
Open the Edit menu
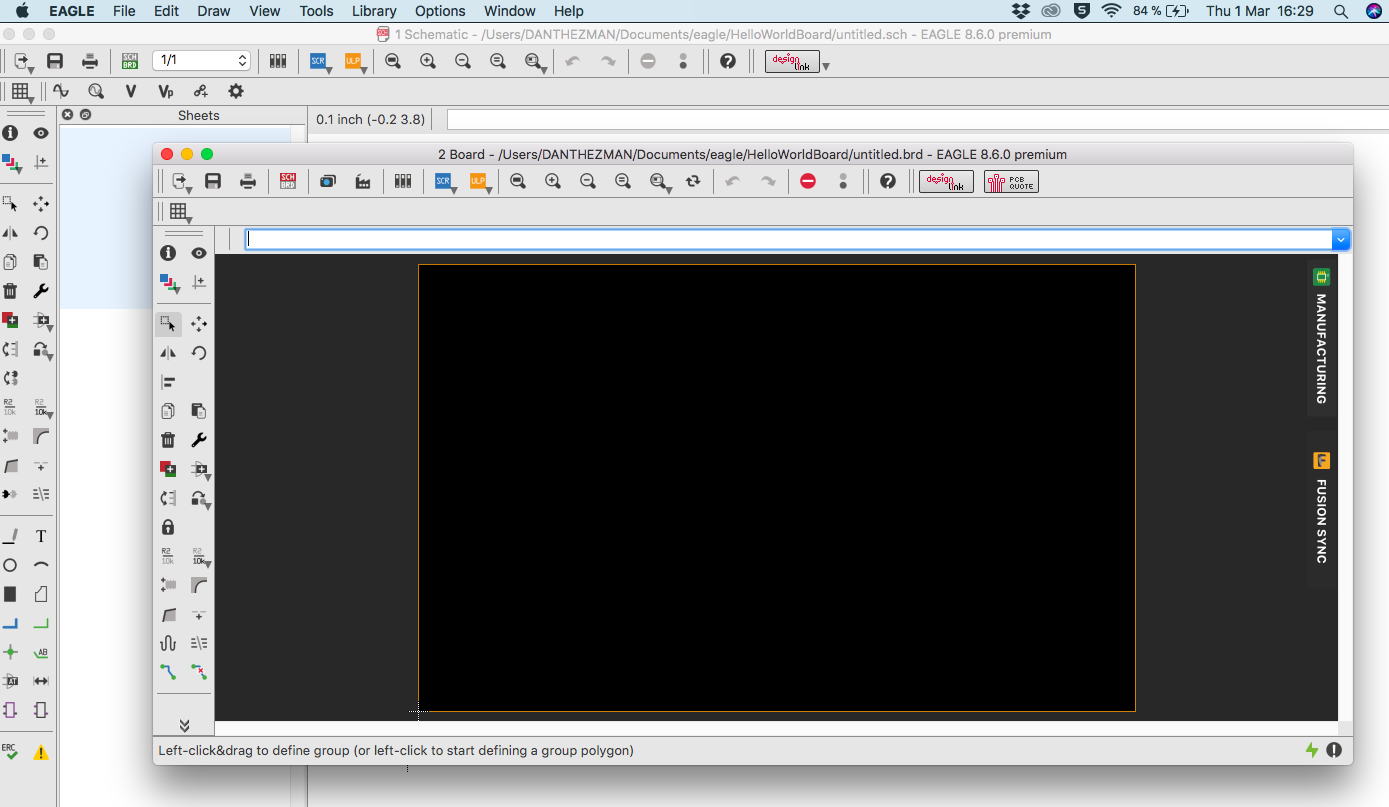pyautogui.click(x=167, y=11)
